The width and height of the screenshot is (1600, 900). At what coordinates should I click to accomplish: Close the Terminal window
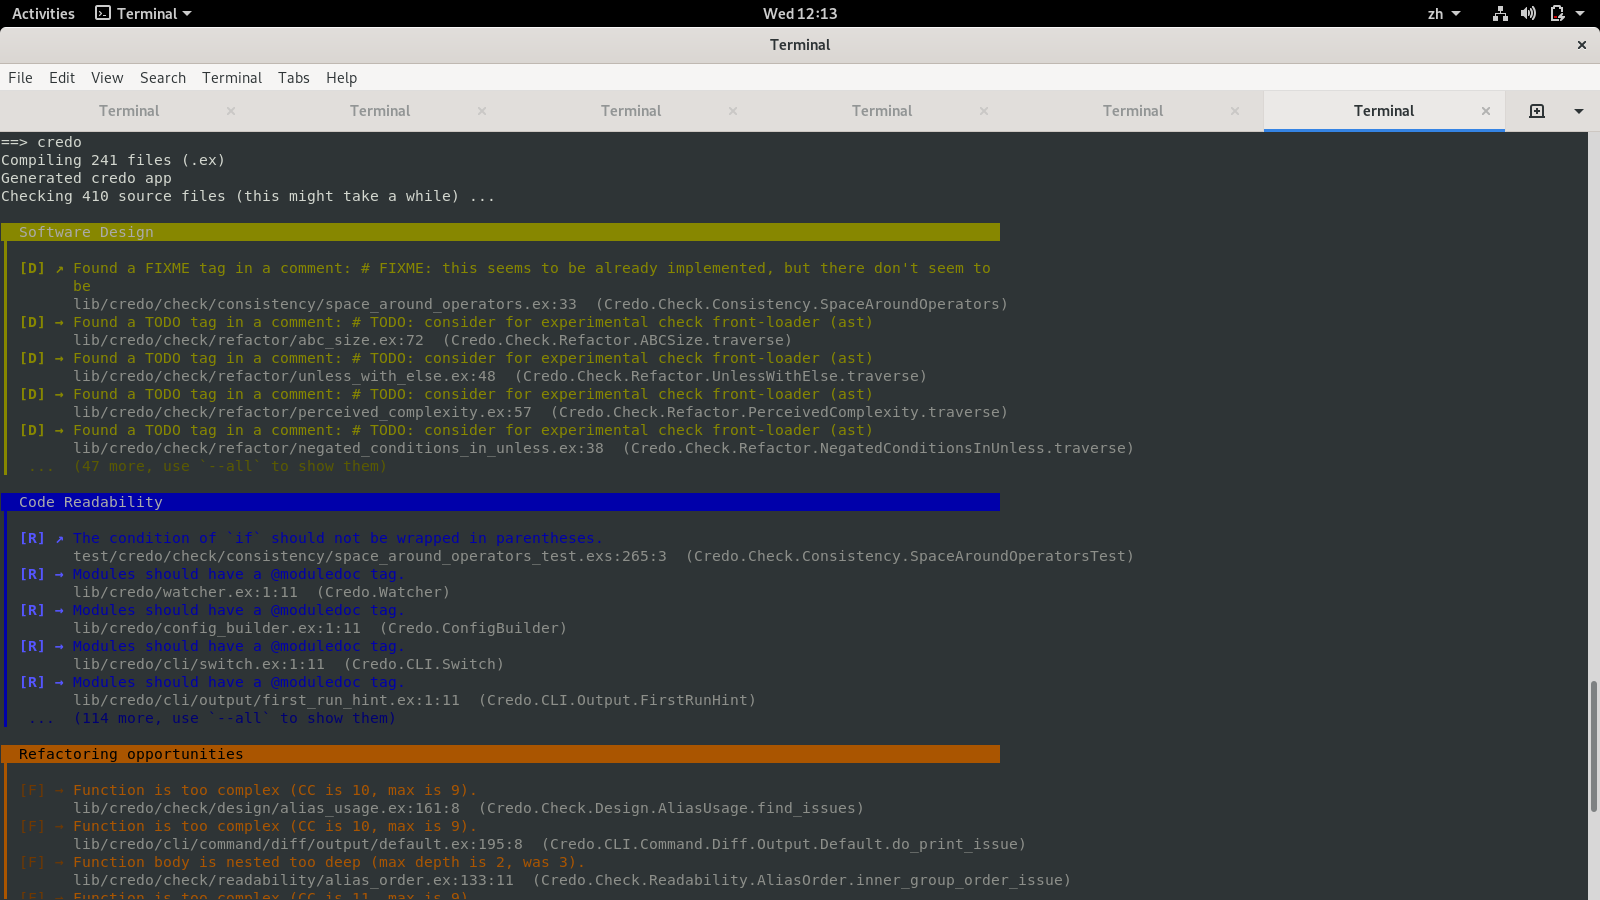coord(1582,45)
